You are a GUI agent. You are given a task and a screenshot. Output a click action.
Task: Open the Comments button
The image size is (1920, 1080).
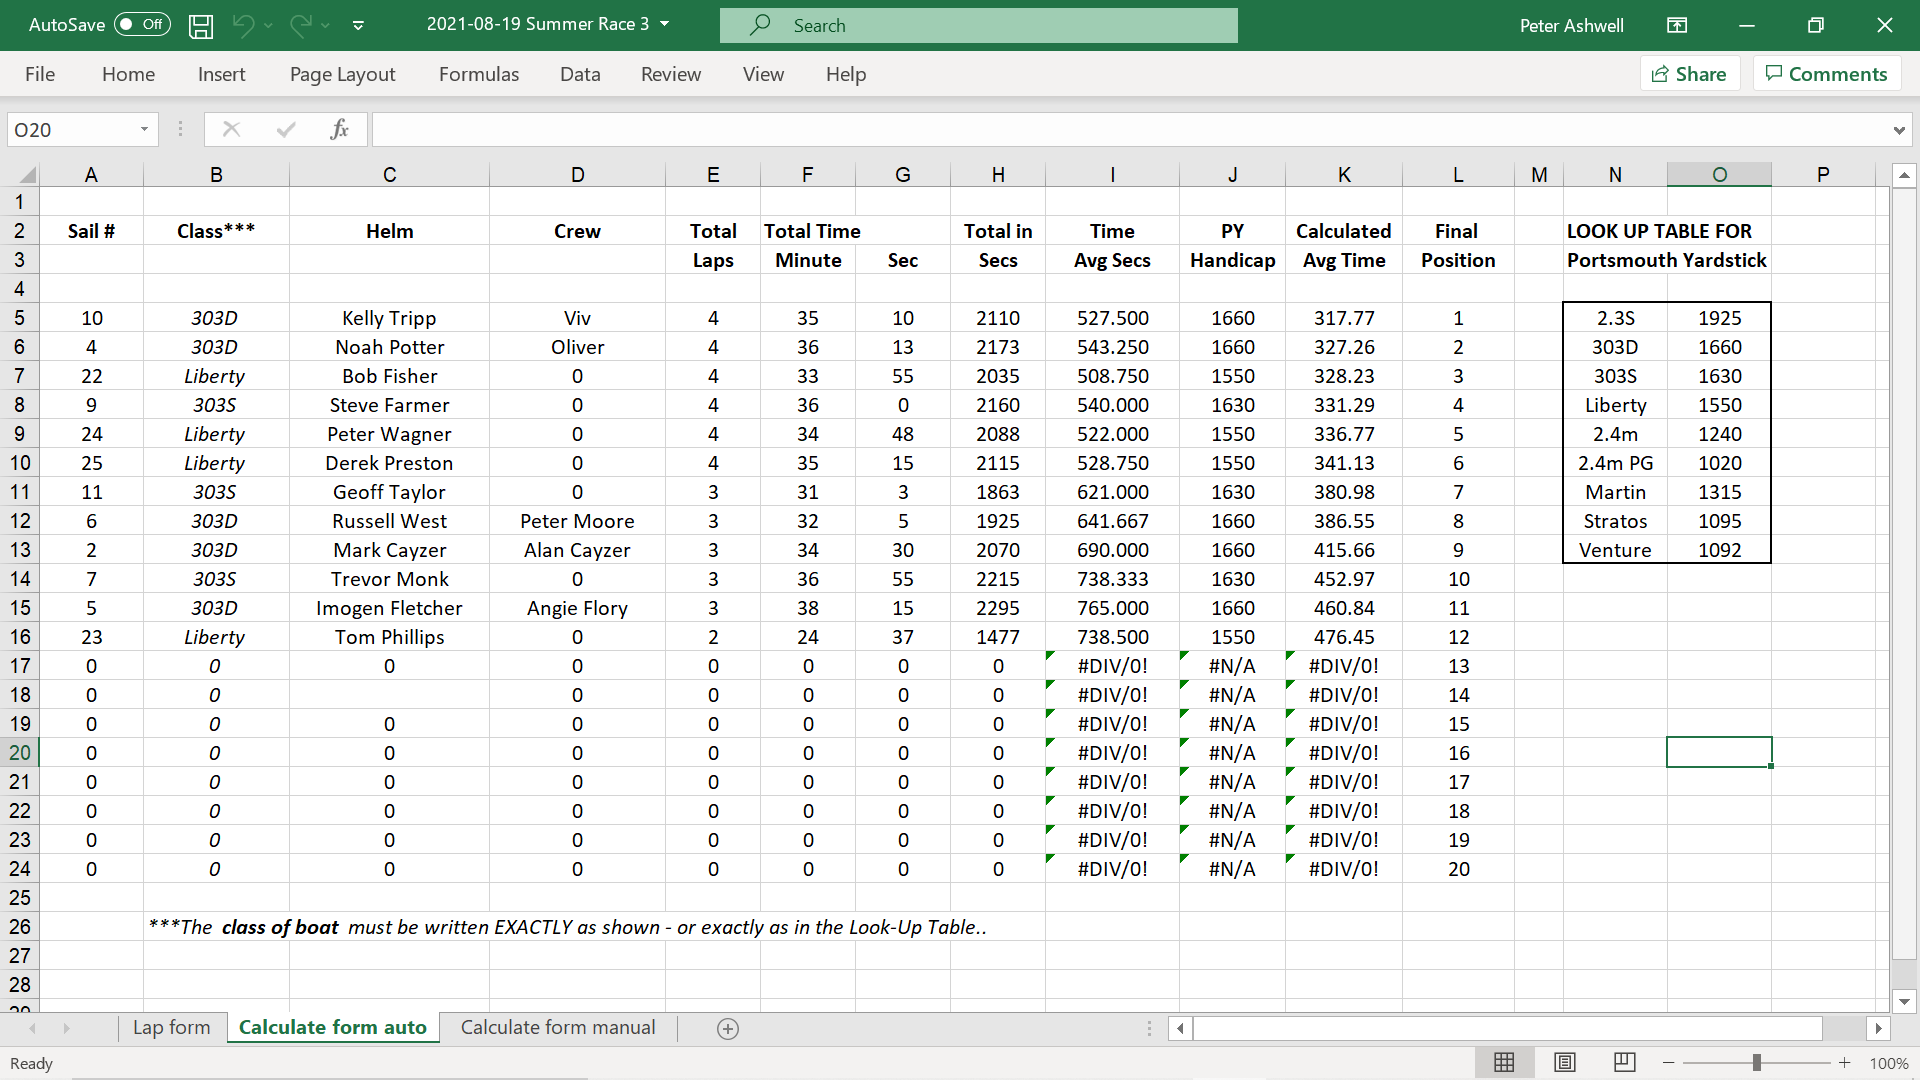click(1826, 74)
